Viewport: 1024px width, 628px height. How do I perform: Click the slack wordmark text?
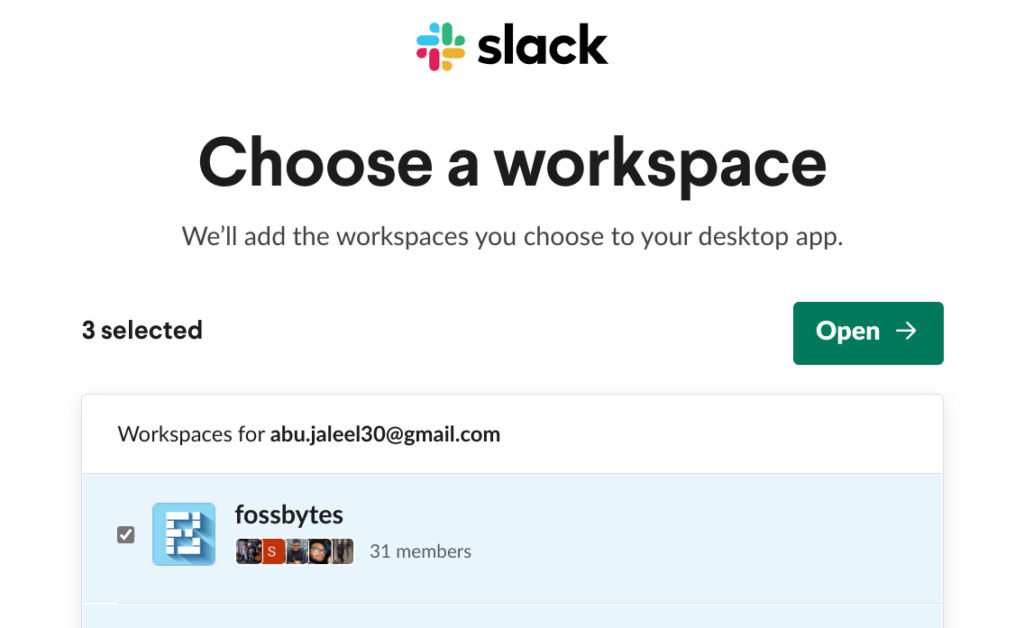pyautogui.click(x=543, y=46)
